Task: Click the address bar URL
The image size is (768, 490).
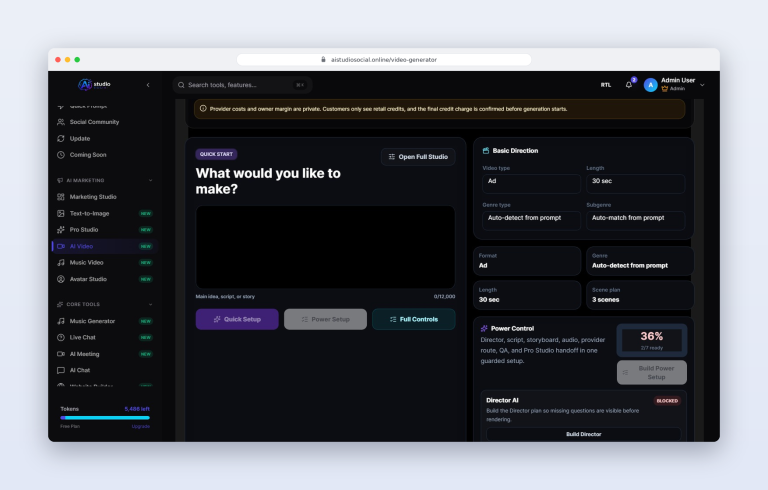Action: (x=384, y=60)
